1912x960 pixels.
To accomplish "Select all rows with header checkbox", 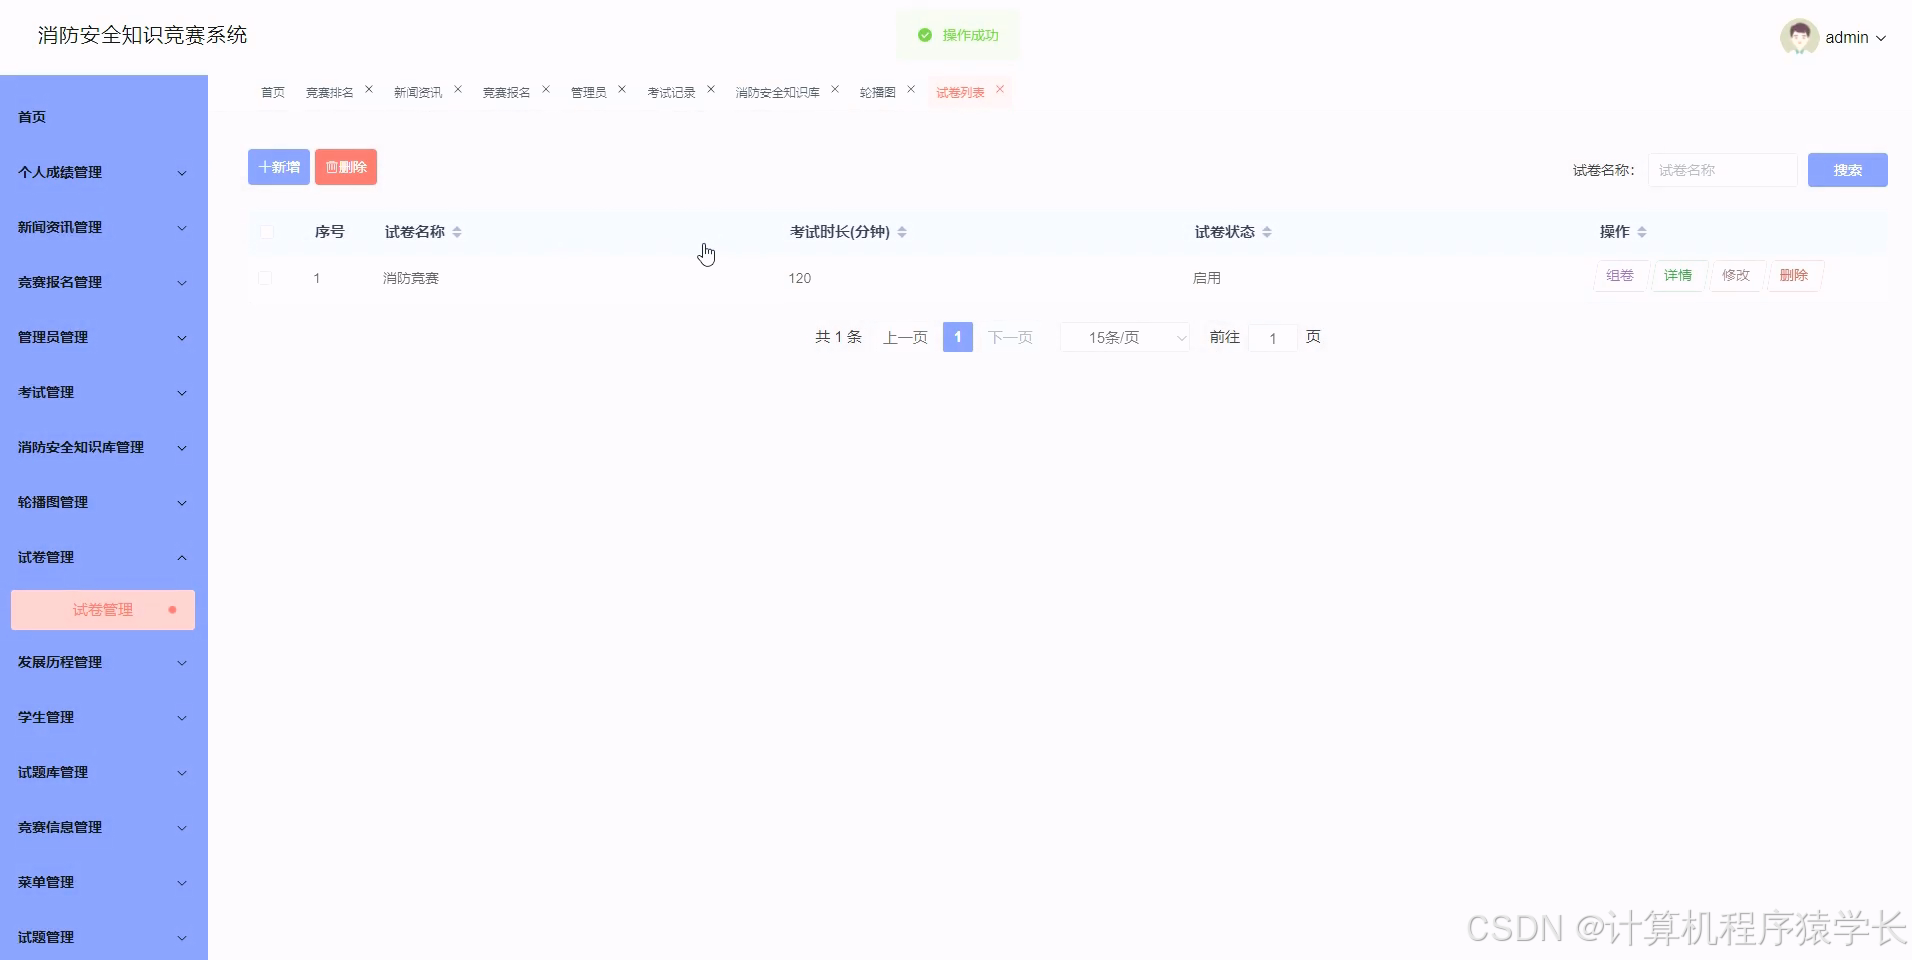I will 266,232.
